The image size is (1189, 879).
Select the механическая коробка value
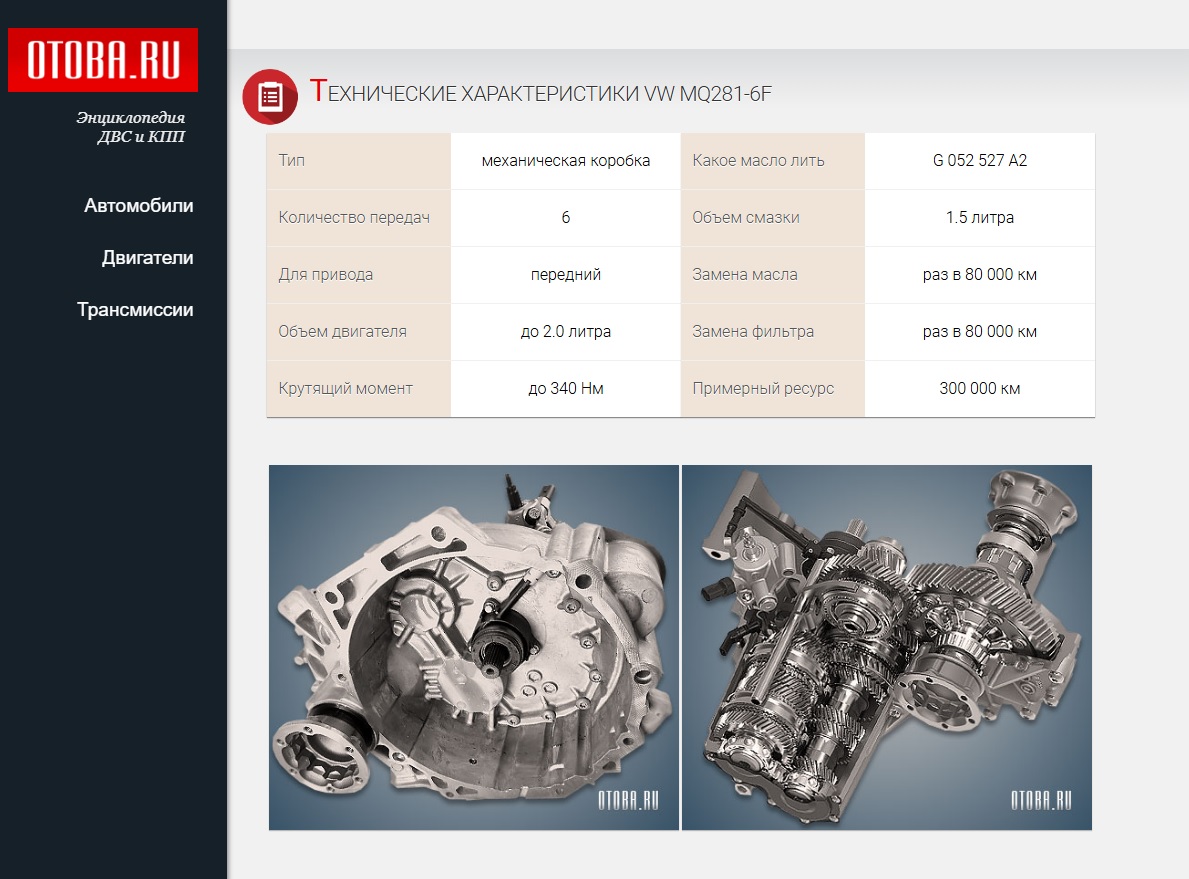click(x=566, y=161)
